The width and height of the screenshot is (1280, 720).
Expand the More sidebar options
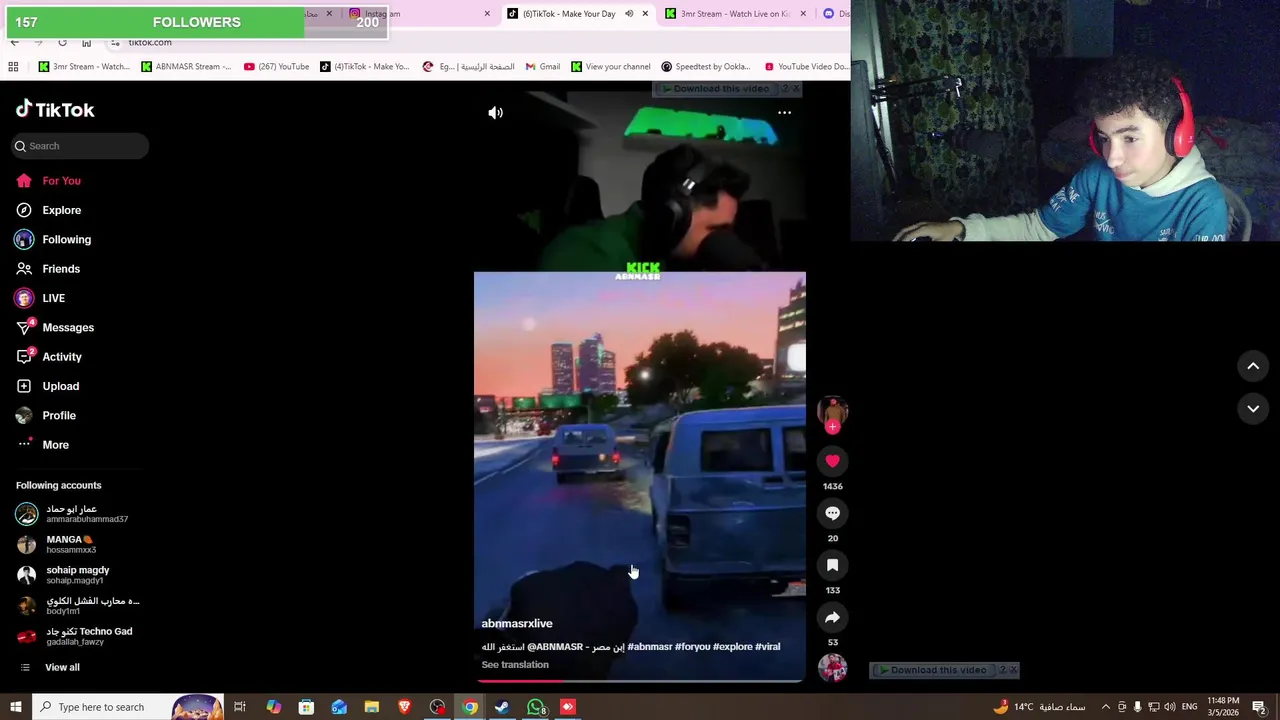pos(43,445)
